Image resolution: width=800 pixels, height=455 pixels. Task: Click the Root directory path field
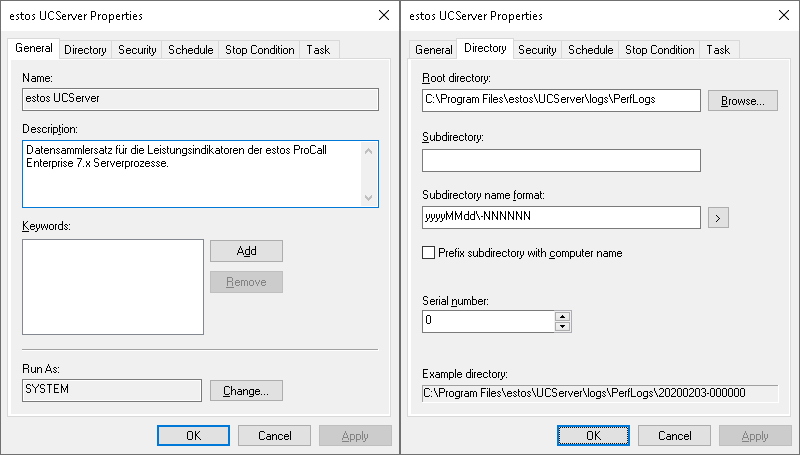tap(561, 100)
